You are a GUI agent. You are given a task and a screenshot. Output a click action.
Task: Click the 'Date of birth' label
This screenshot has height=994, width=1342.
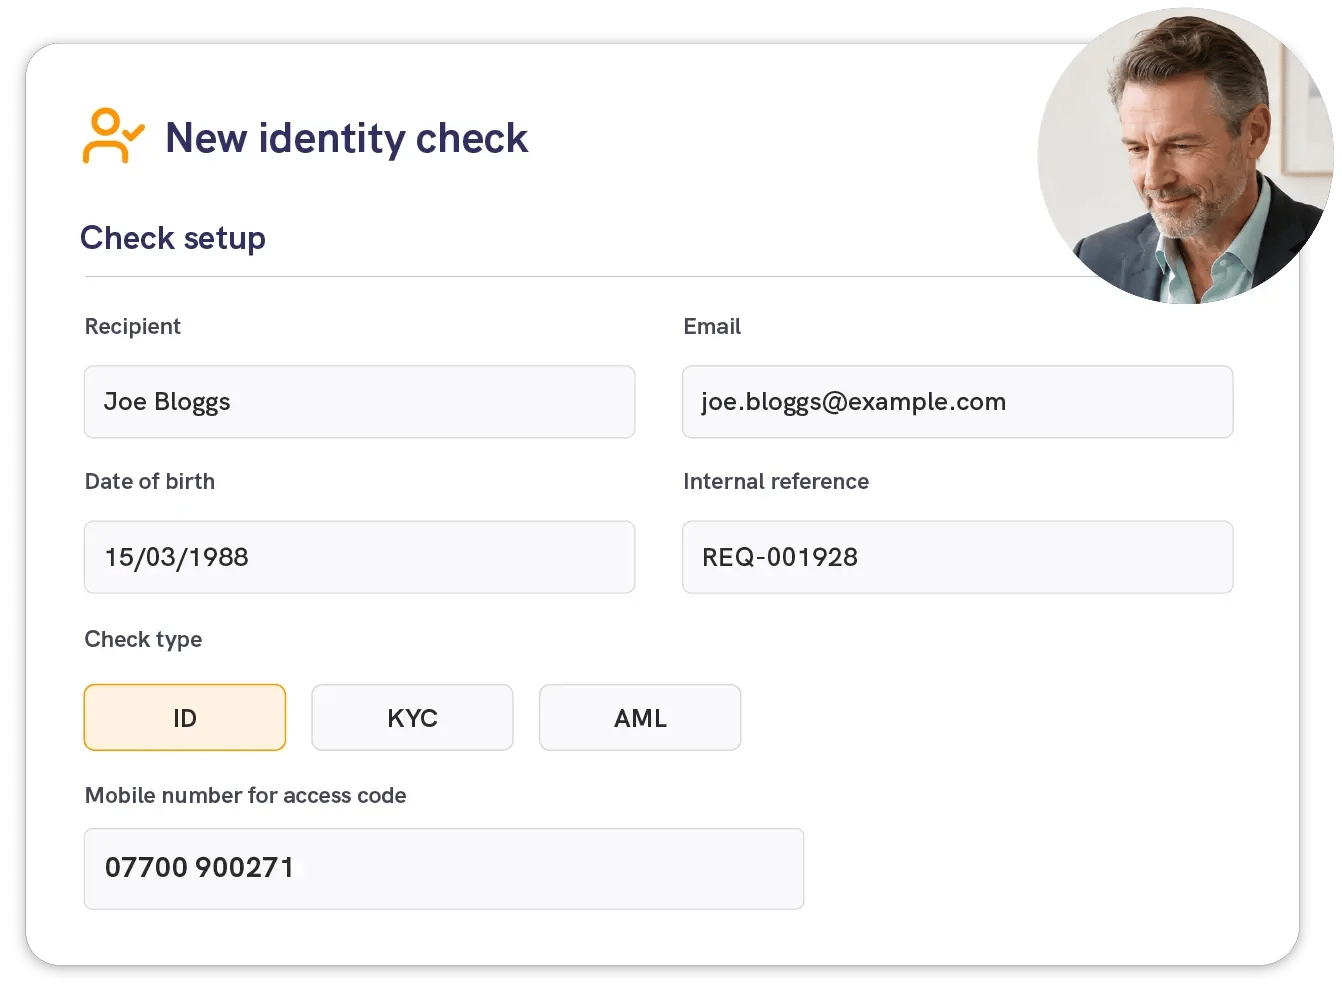point(150,481)
